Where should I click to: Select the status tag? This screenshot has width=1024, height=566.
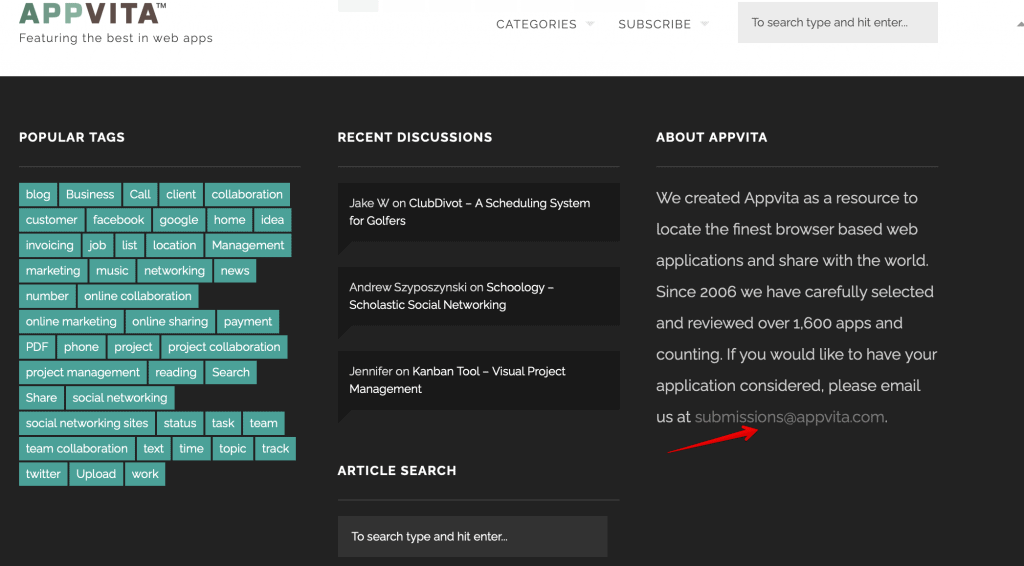pyautogui.click(x=180, y=424)
